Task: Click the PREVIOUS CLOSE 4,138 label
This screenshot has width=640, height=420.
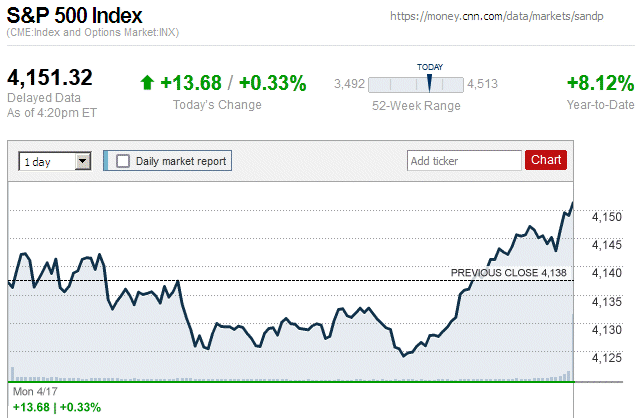Action: 509,273
